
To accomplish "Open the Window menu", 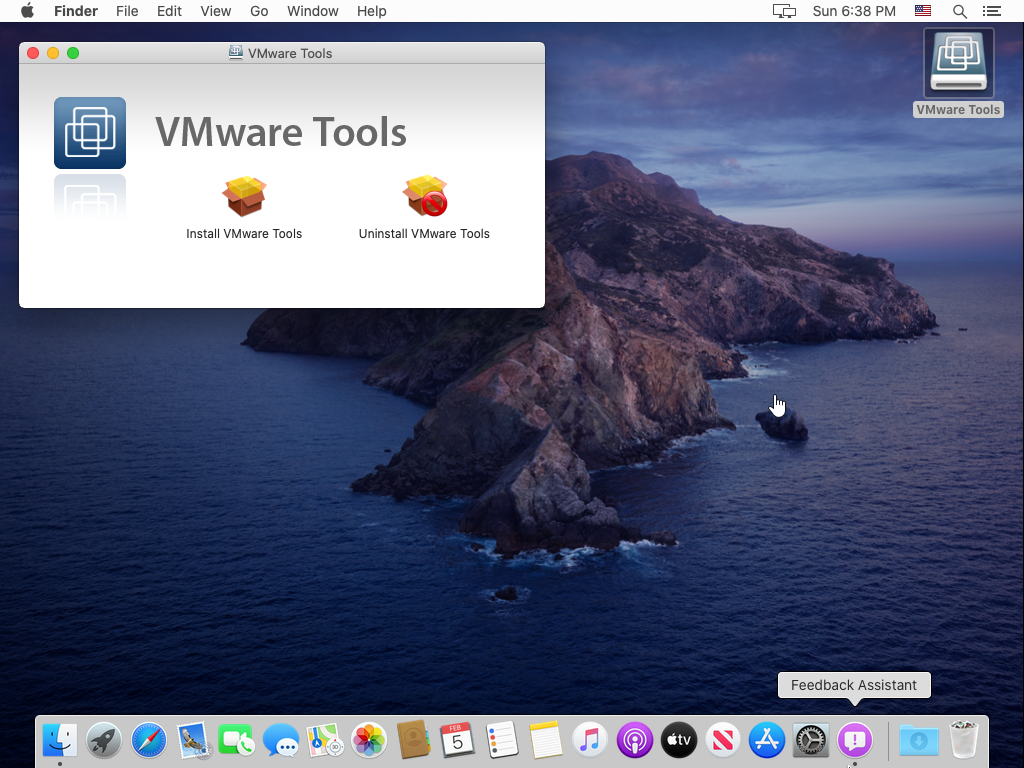I will [x=312, y=11].
